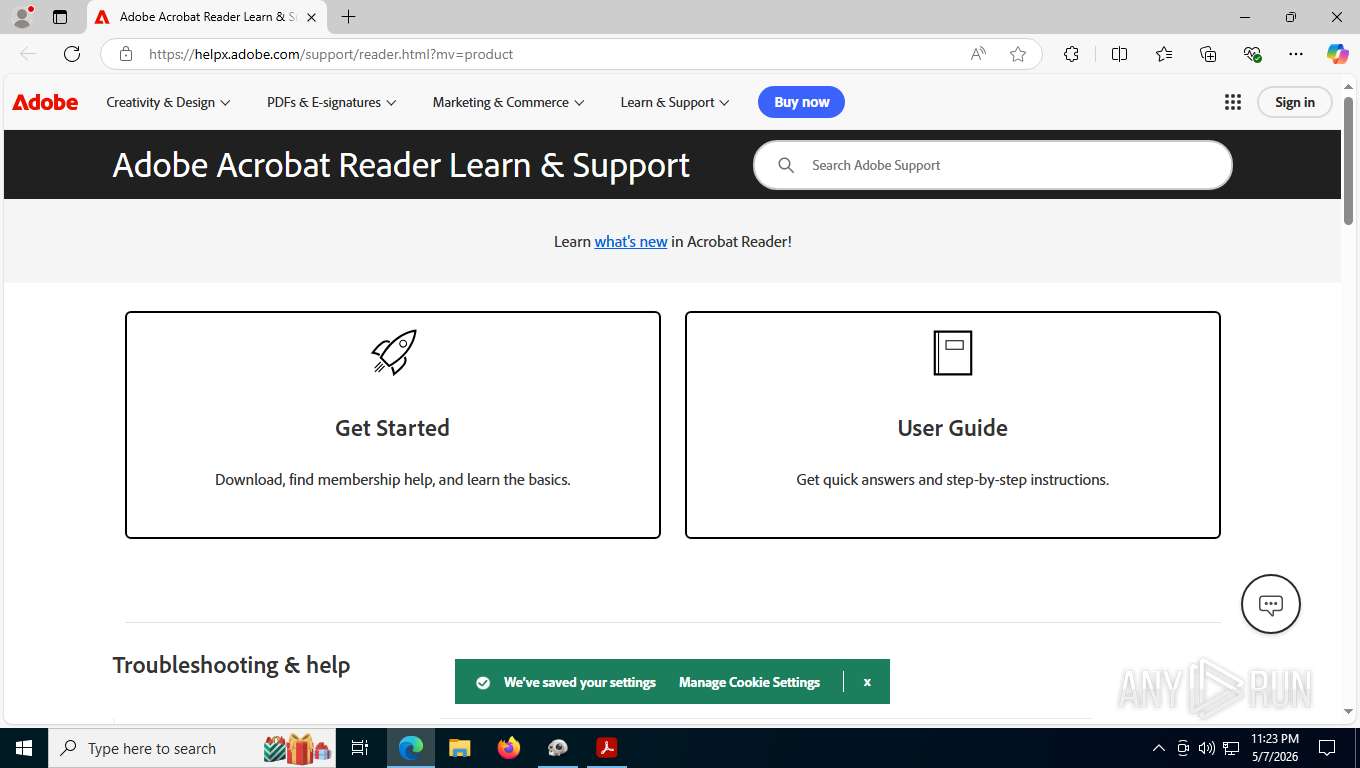Open the Favorites list icon
Image resolution: width=1360 pixels, height=768 pixels.
point(1164,54)
